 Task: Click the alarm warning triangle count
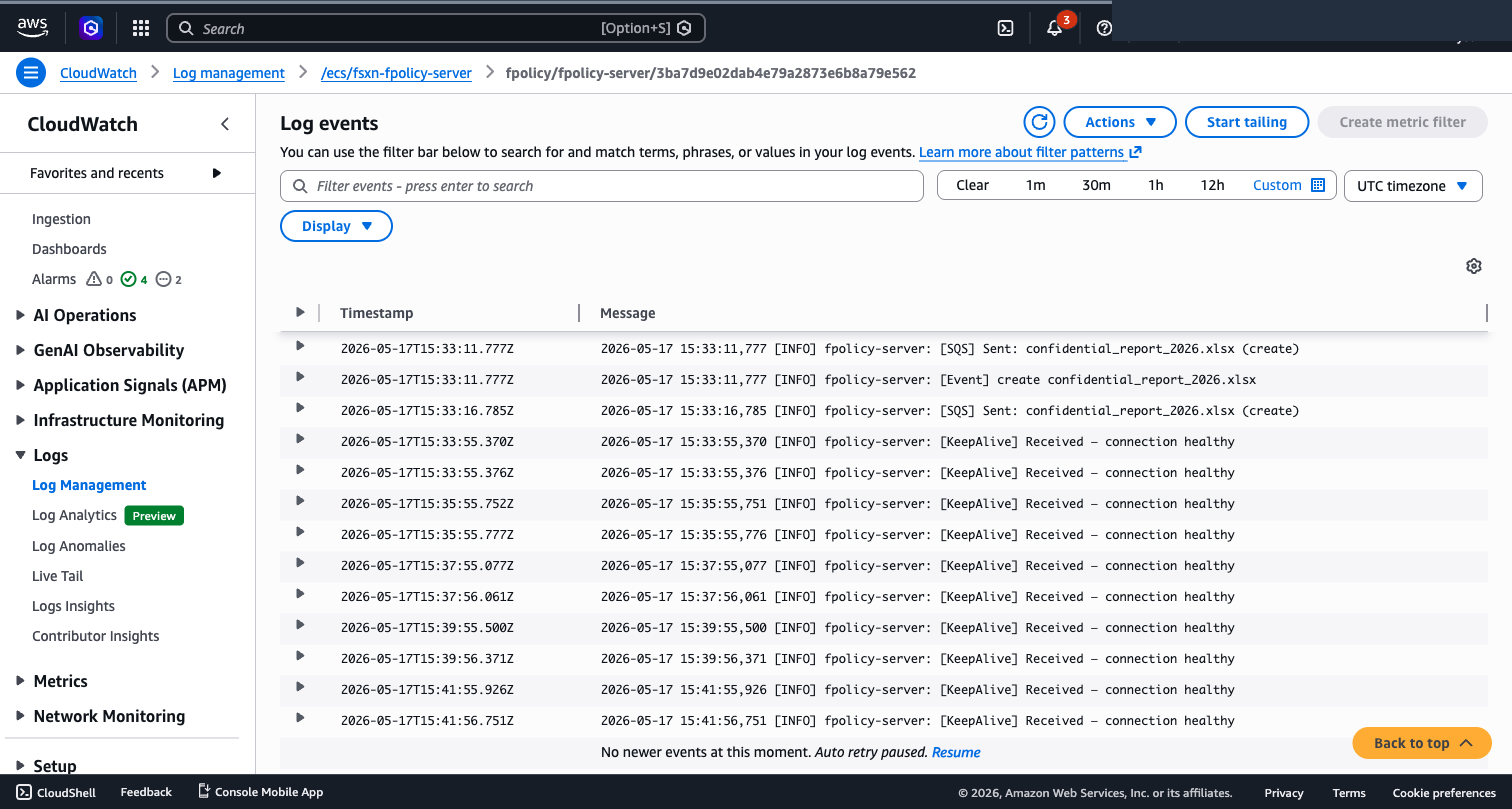click(99, 279)
